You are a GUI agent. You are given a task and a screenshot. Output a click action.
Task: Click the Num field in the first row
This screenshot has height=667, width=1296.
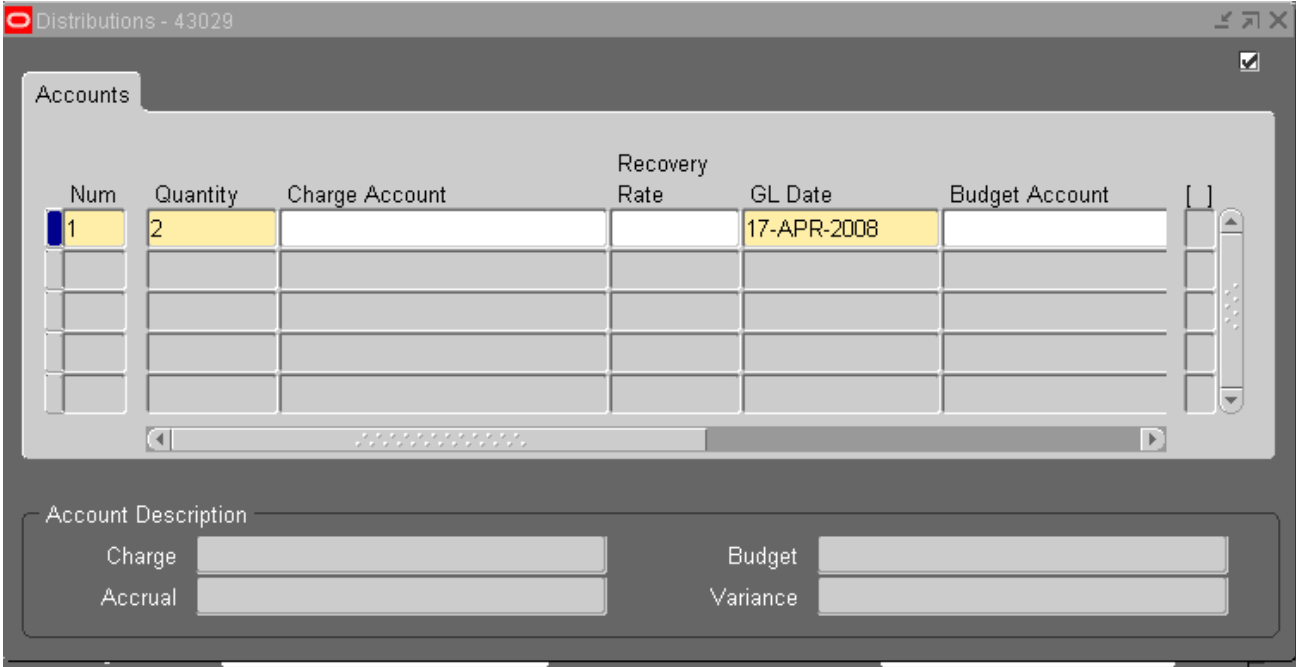pyautogui.click(x=94, y=229)
